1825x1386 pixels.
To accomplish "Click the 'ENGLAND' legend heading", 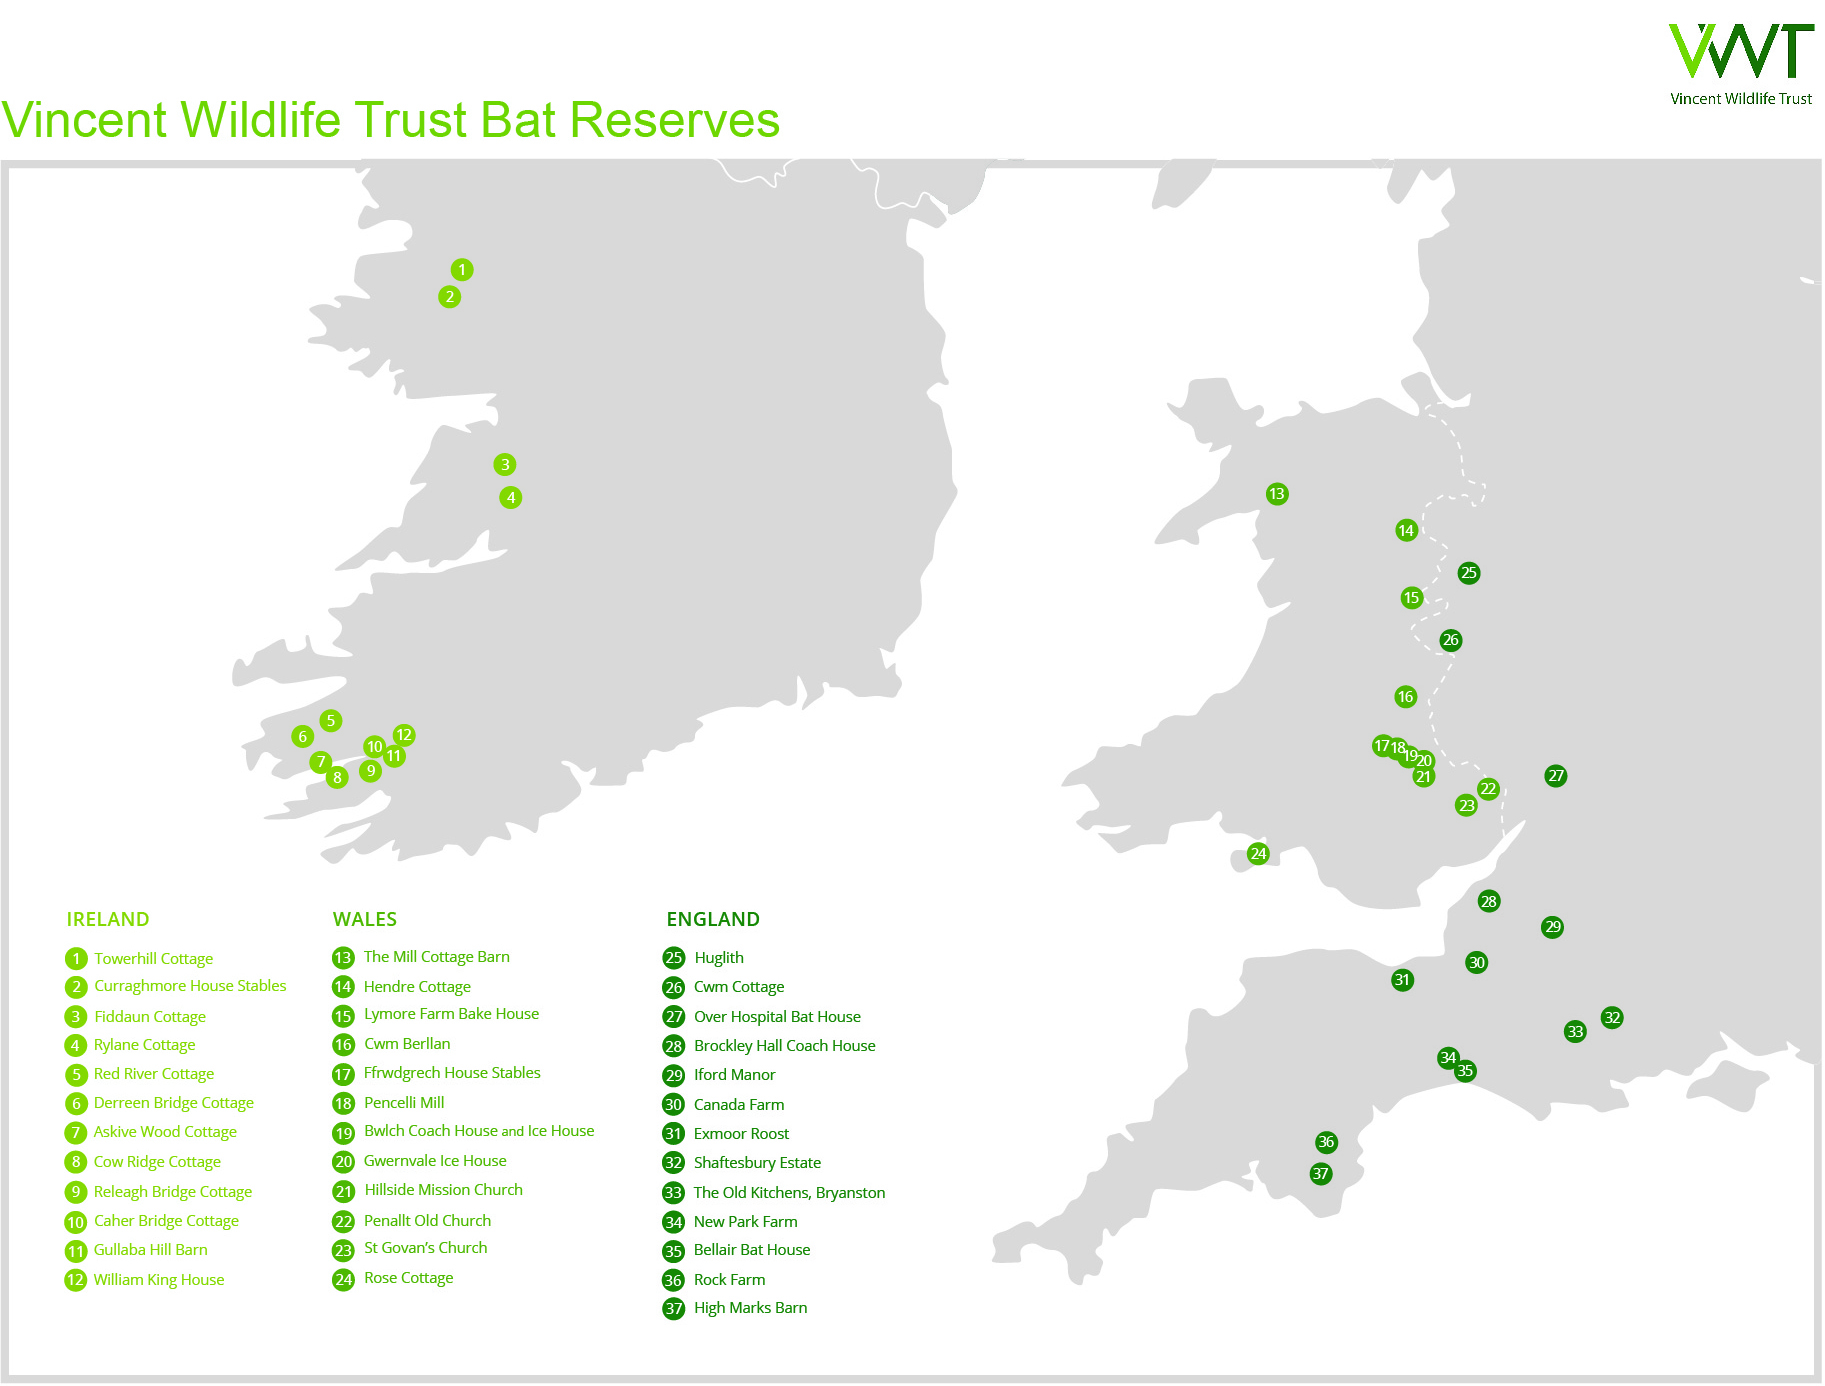I will 713,920.
